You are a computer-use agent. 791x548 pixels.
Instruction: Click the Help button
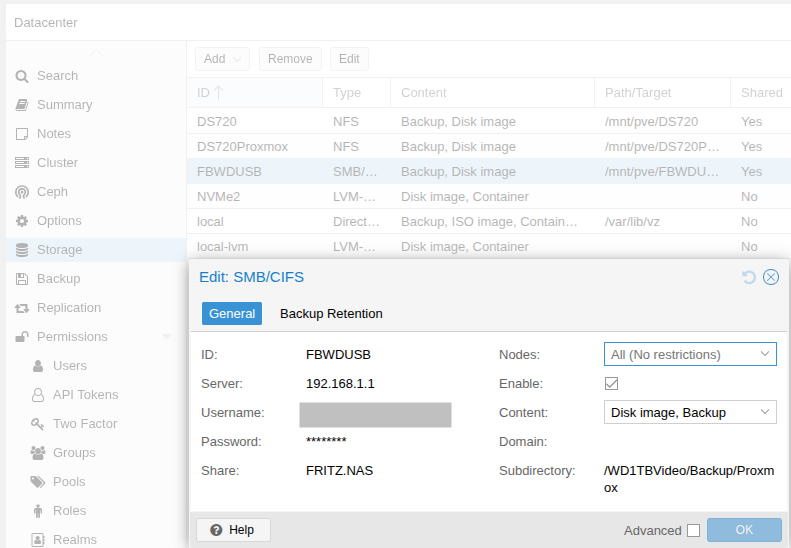233,530
